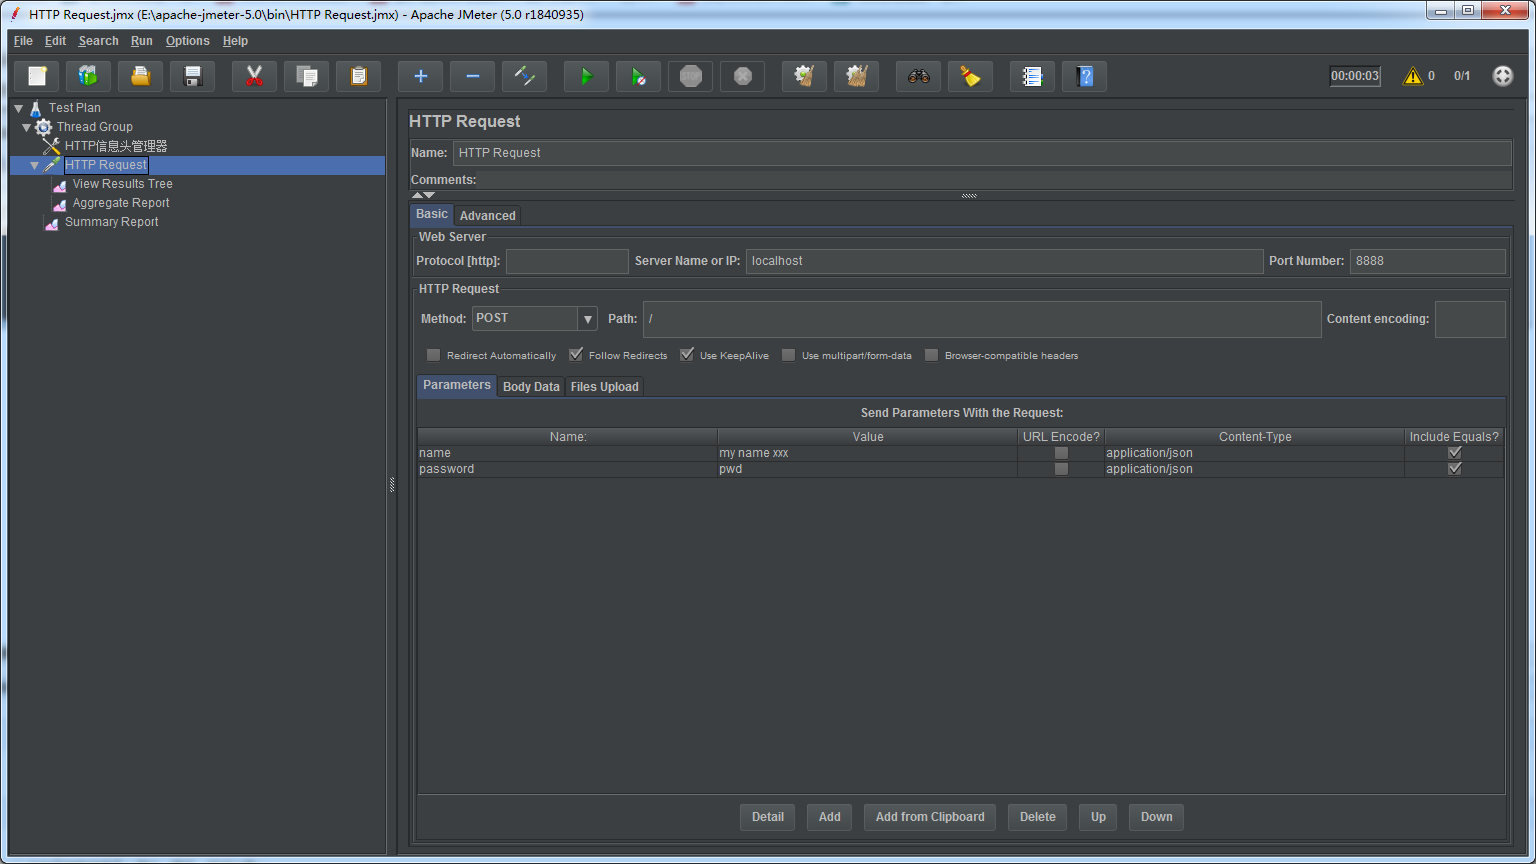Switch to the Body Data tab
This screenshot has width=1536, height=864.
click(x=531, y=387)
